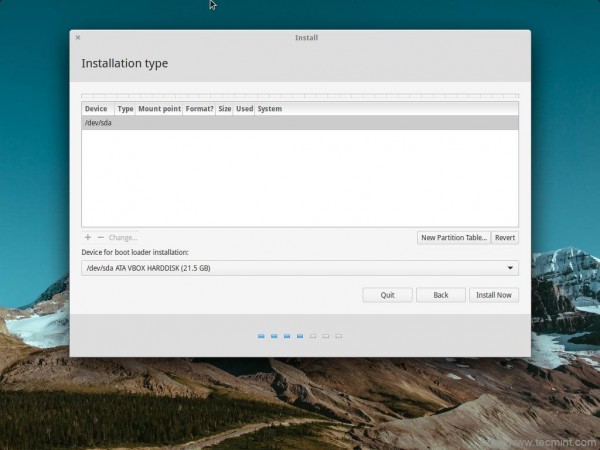Close the Install window
600x450 pixels.
(x=78, y=38)
